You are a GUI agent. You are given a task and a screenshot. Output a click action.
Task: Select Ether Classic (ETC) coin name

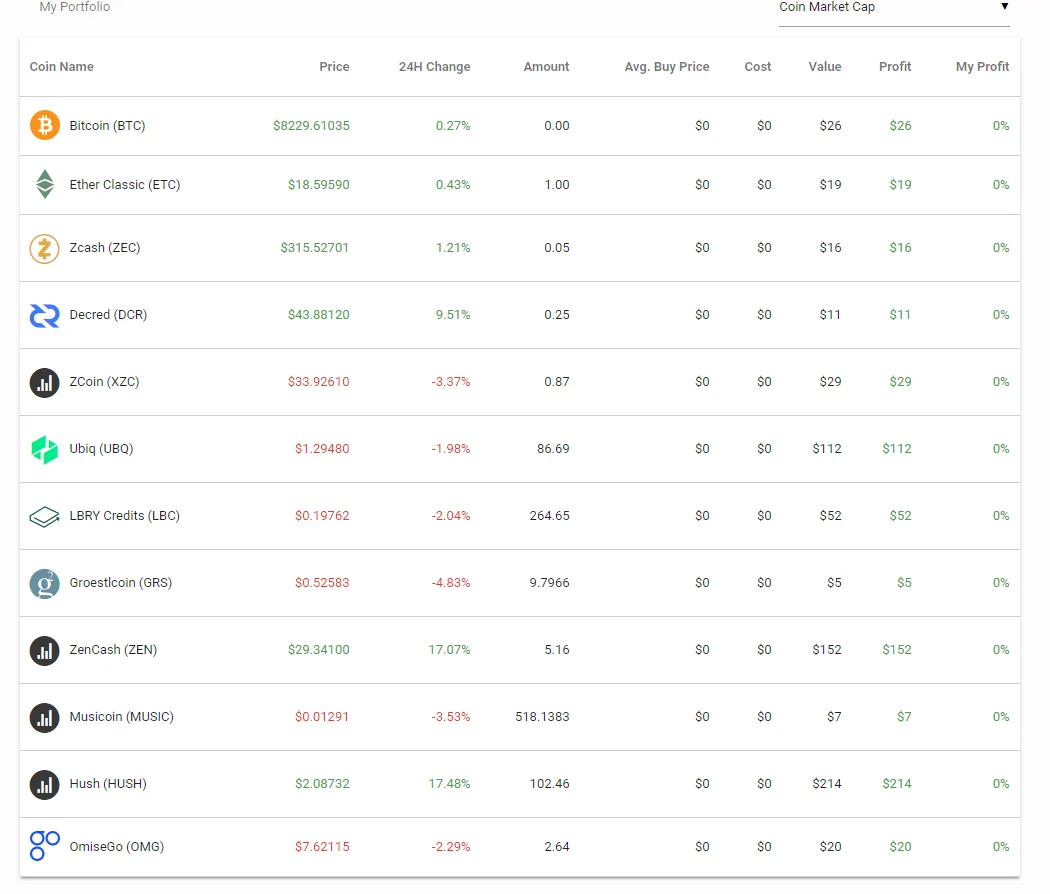125,184
